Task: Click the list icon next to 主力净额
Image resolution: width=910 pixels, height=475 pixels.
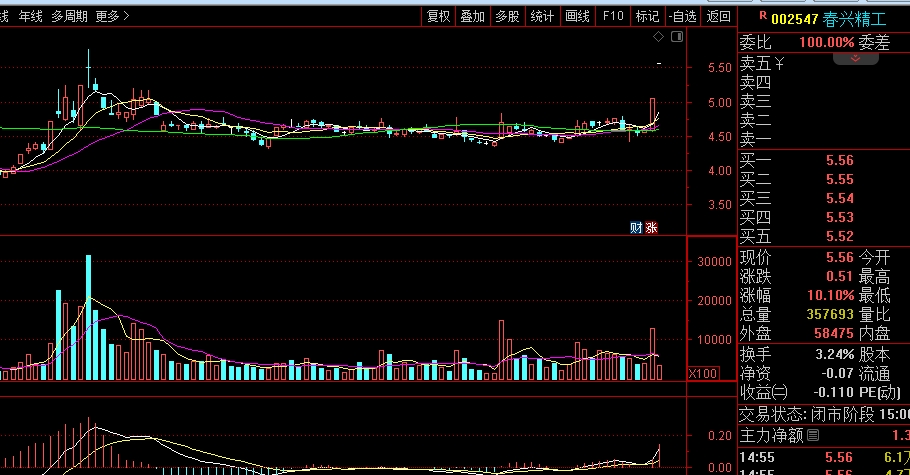Action: tap(813, 435)
